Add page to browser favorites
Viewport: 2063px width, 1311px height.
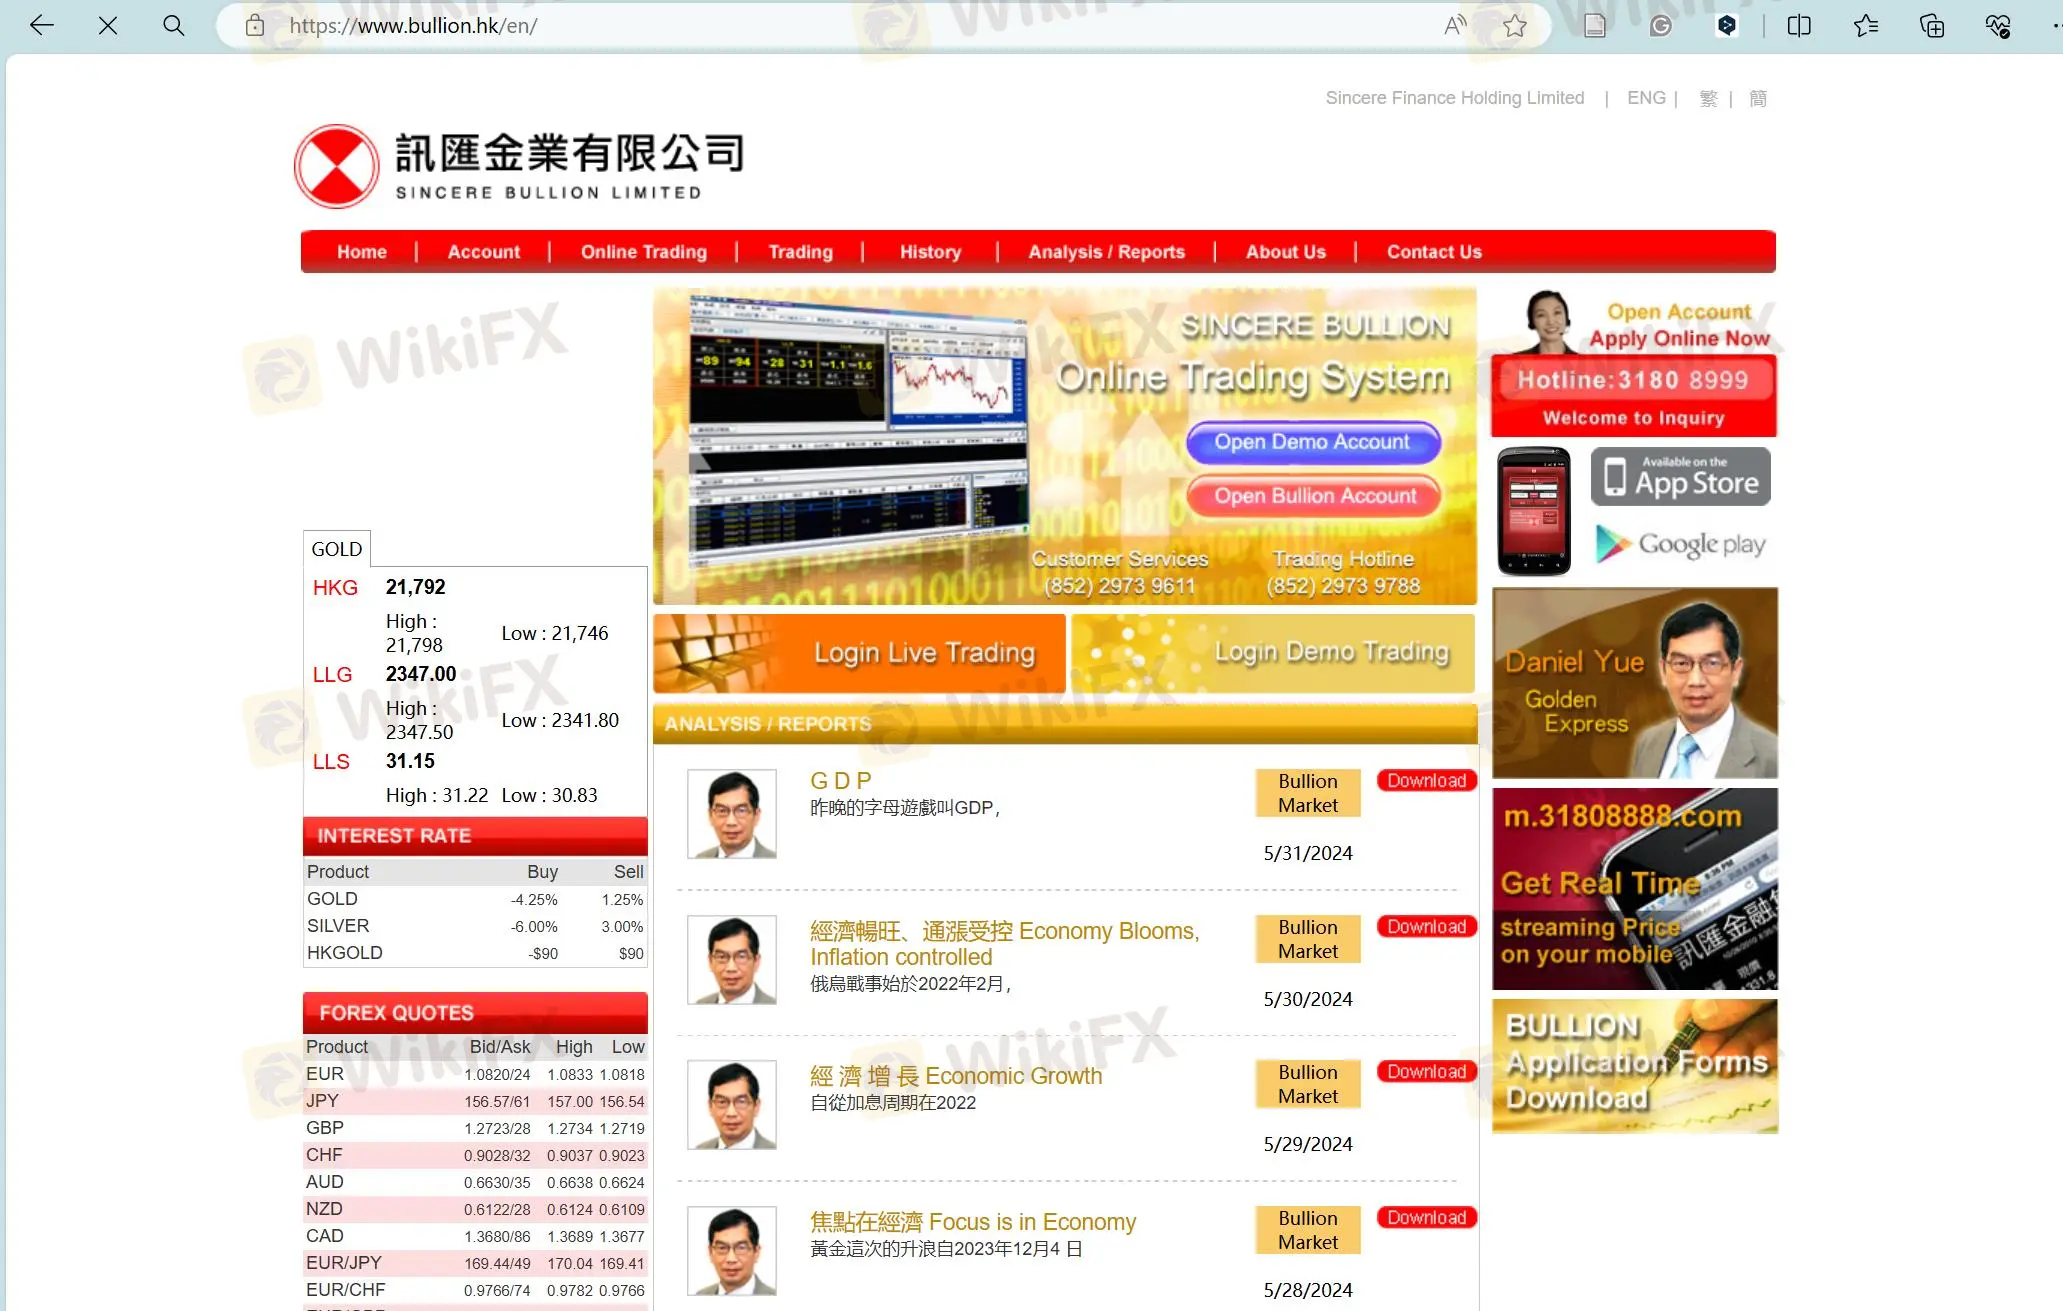(x=1514, y=26)
